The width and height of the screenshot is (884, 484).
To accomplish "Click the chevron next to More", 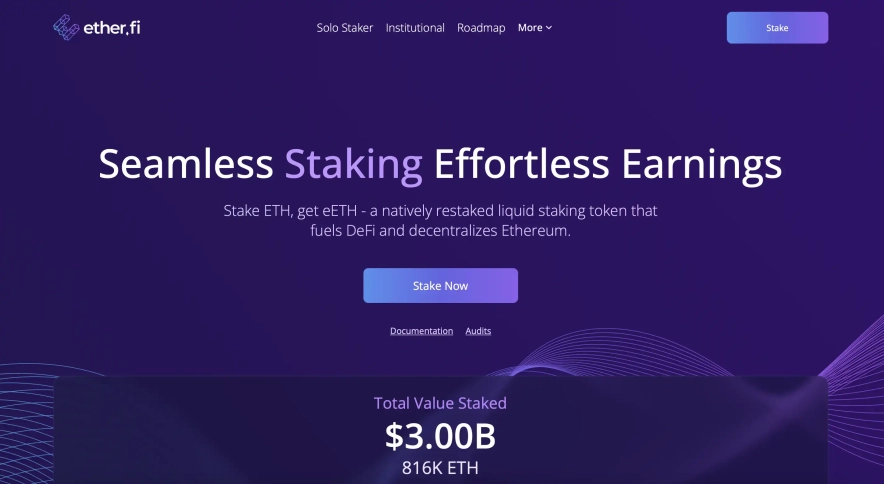I will tap(549, 28).
